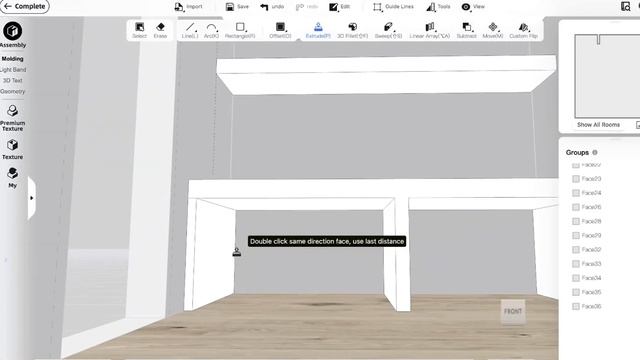The height and width of the screenshot is (360, 640).
Task: Open the Import dropdown
Action: [x=189, y=7]
